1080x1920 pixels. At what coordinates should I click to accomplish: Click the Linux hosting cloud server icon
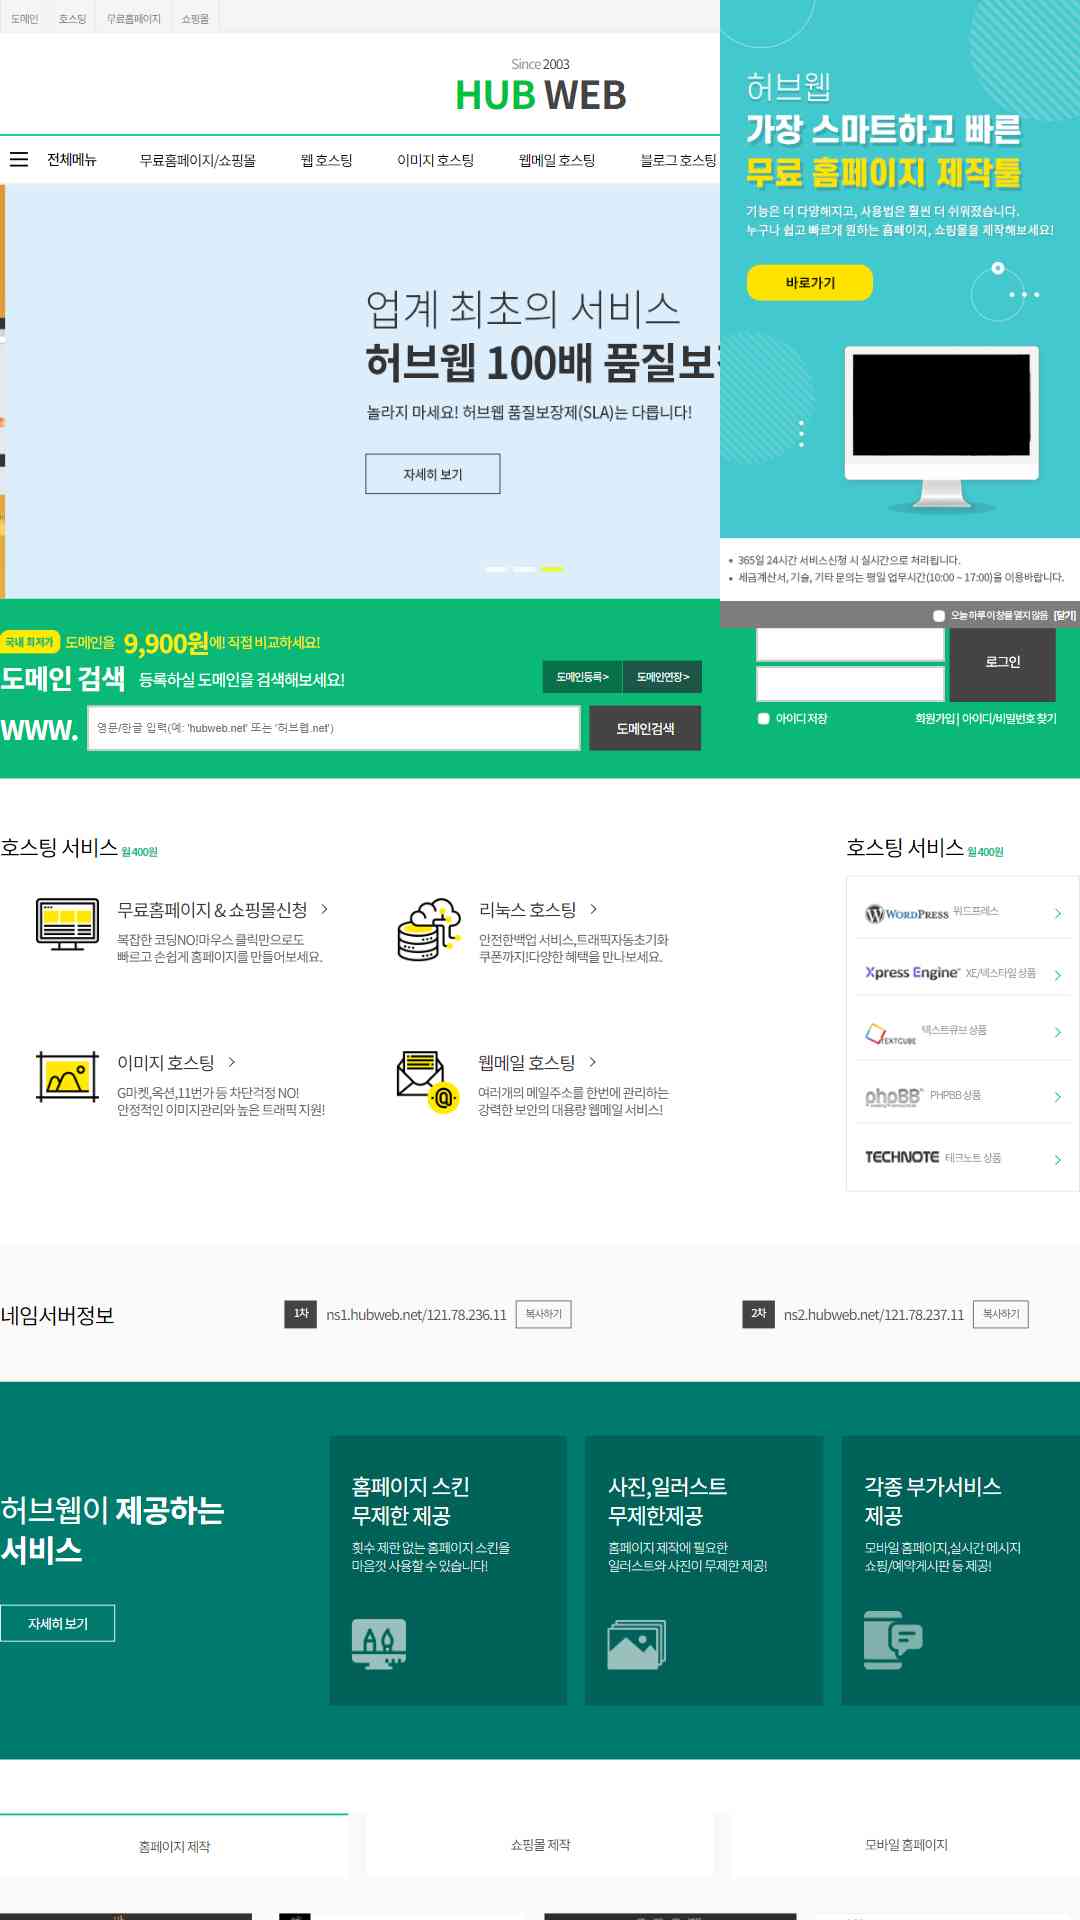tap(429, 930)
